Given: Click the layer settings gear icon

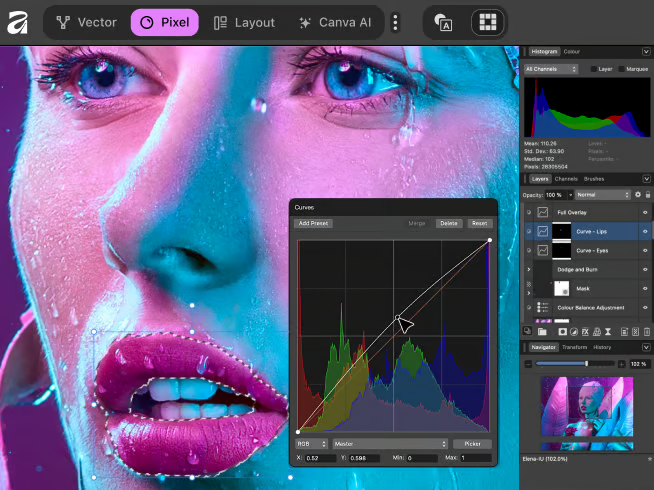Looking at the screenshot, I should (x=637, y=194).
